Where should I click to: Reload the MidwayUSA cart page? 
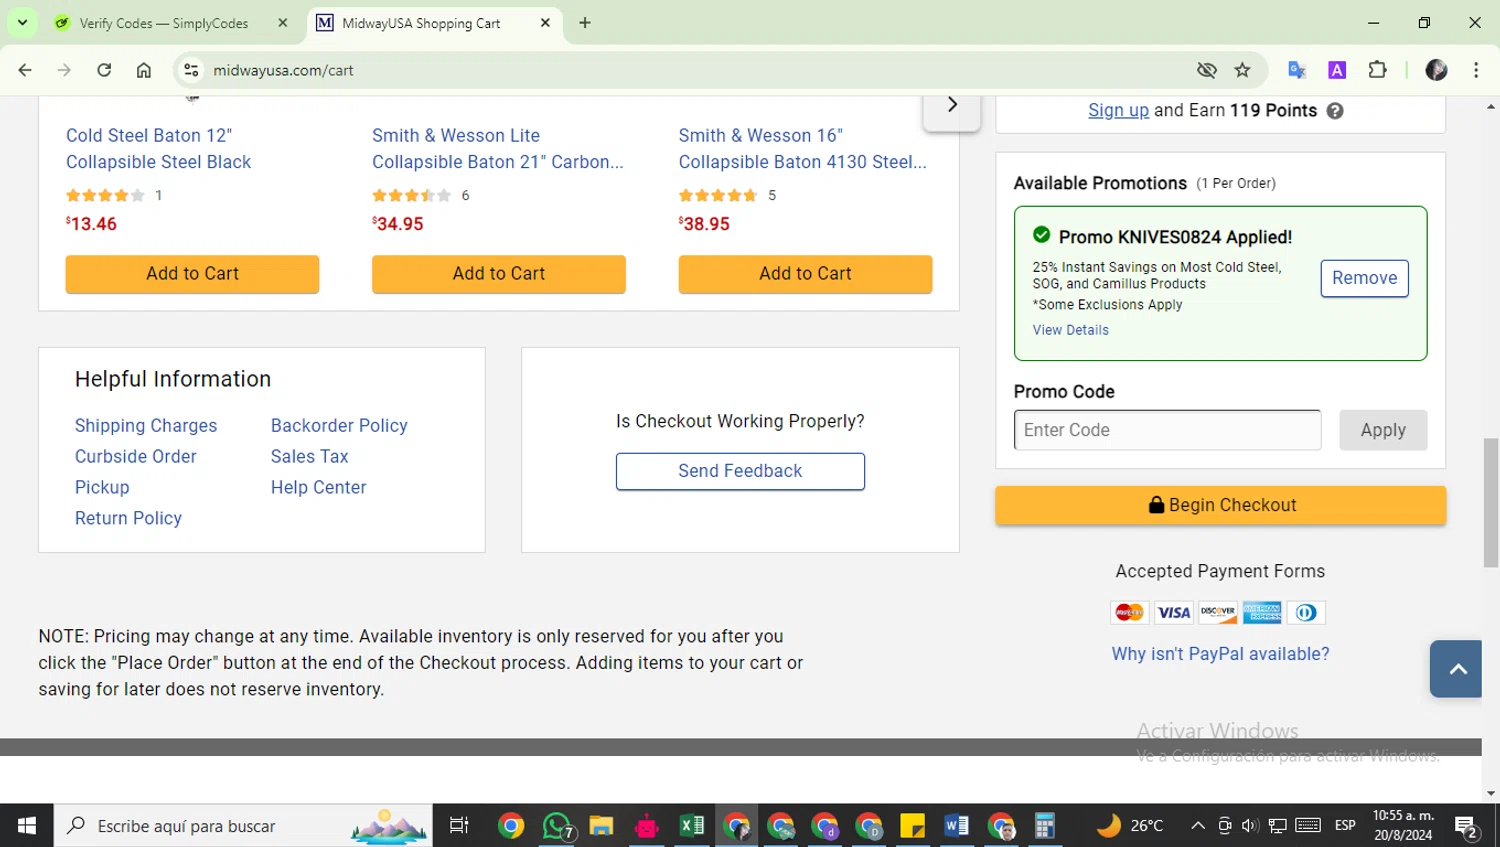(x=104, y=70)
